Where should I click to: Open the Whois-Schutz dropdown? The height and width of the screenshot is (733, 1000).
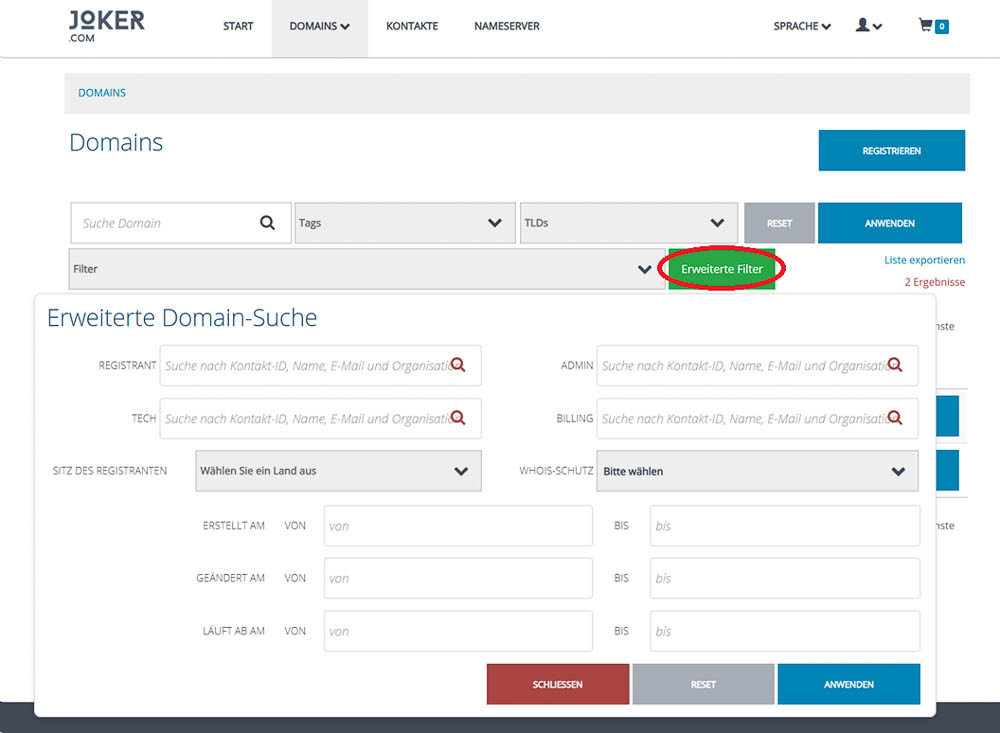(x=757, y=471)
